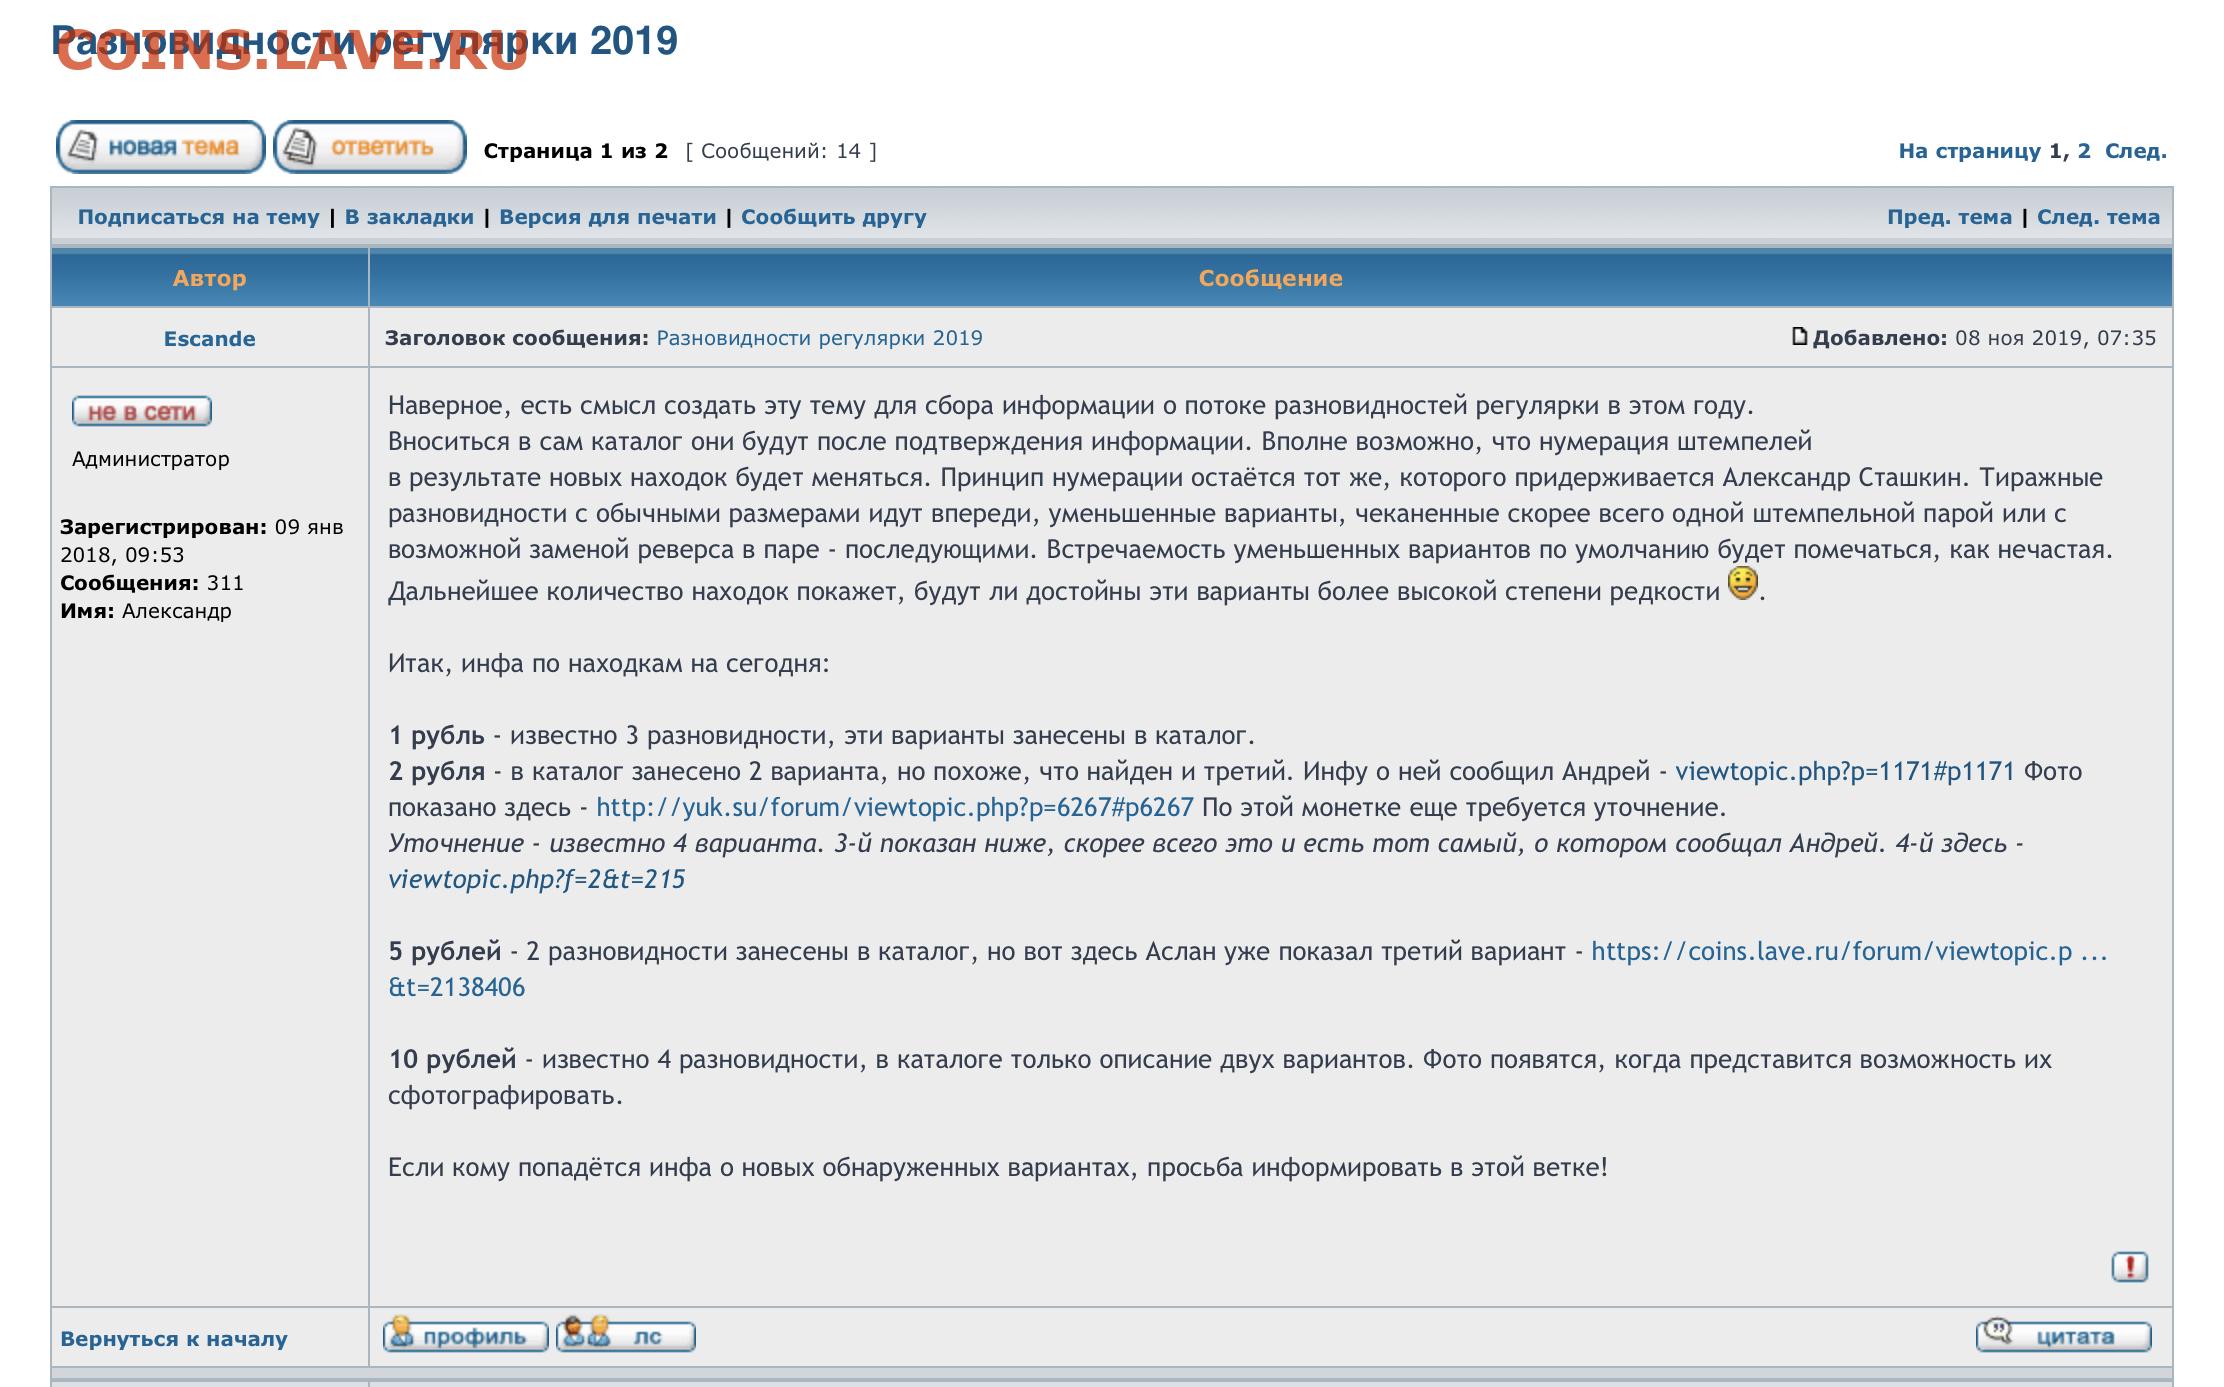This screenshot has height=1387, width=2224.
Task: Click the red report post exclamation icon
Action: point(2130,1267)
